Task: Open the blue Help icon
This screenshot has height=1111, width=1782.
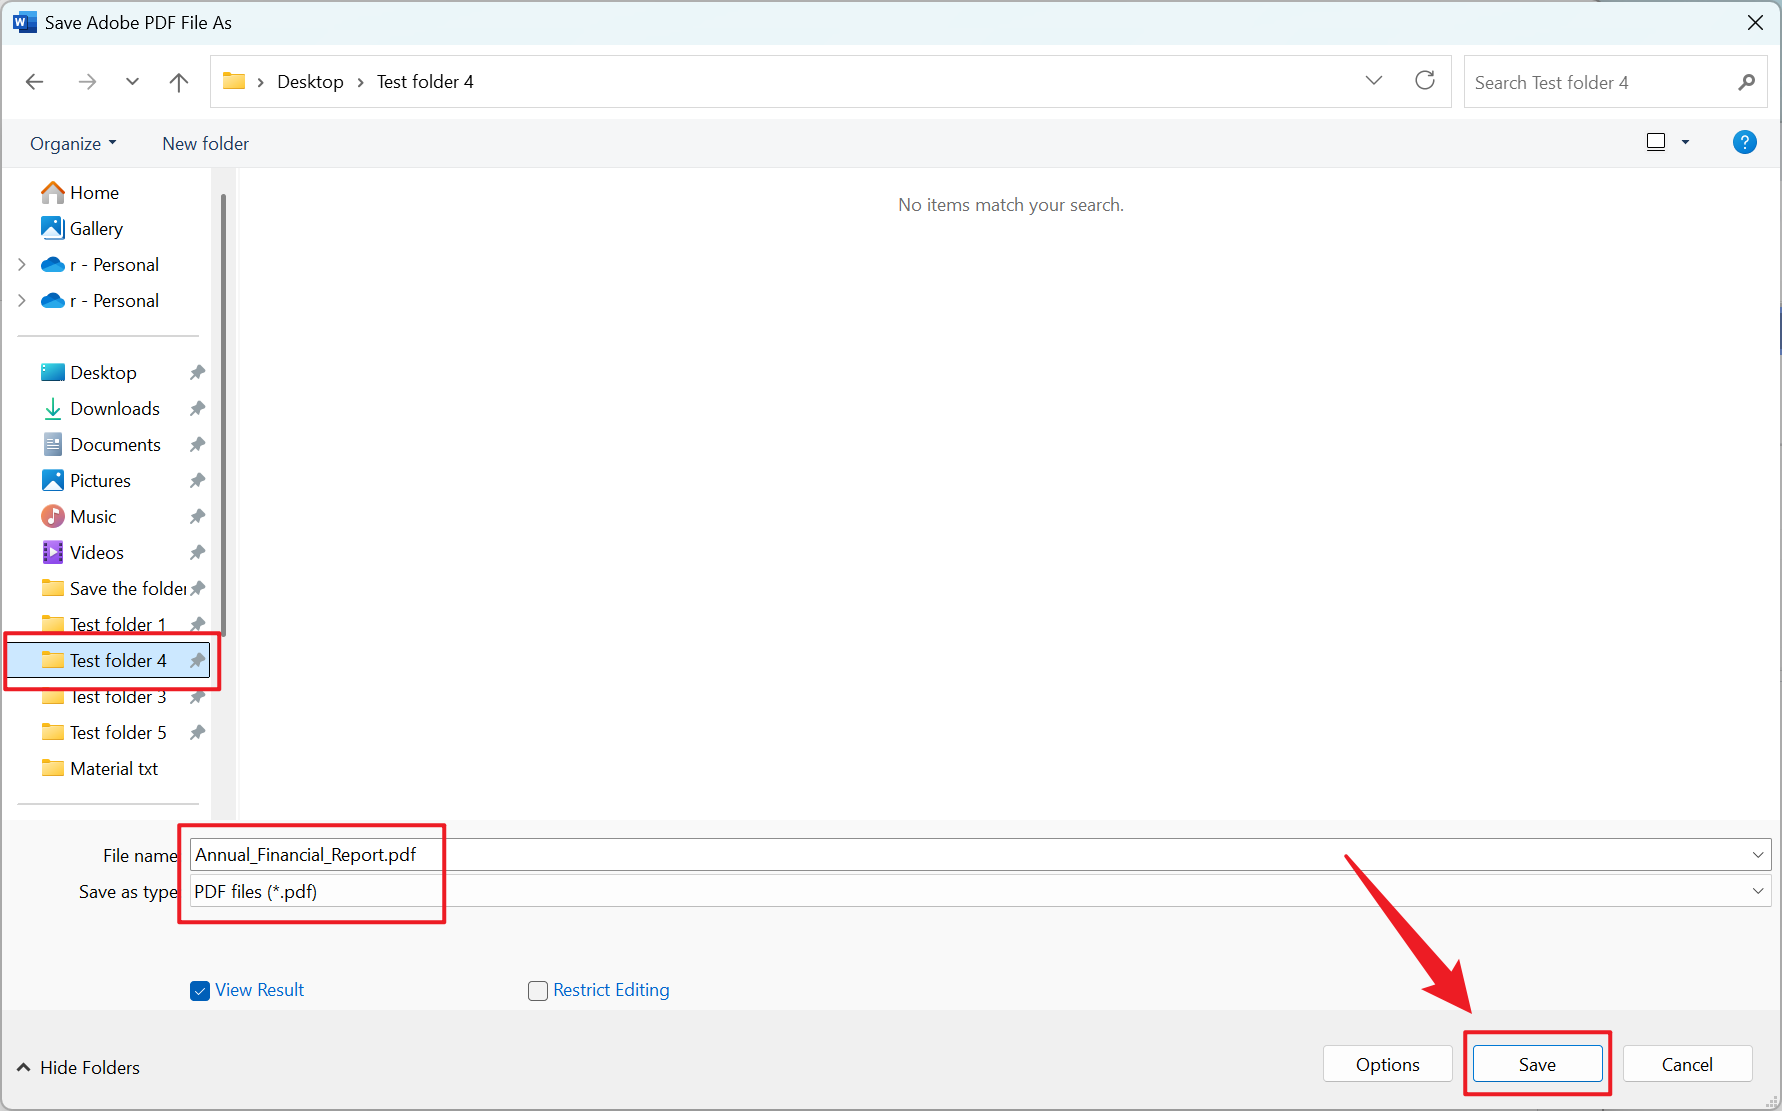Action: (x=1744, y=143)
